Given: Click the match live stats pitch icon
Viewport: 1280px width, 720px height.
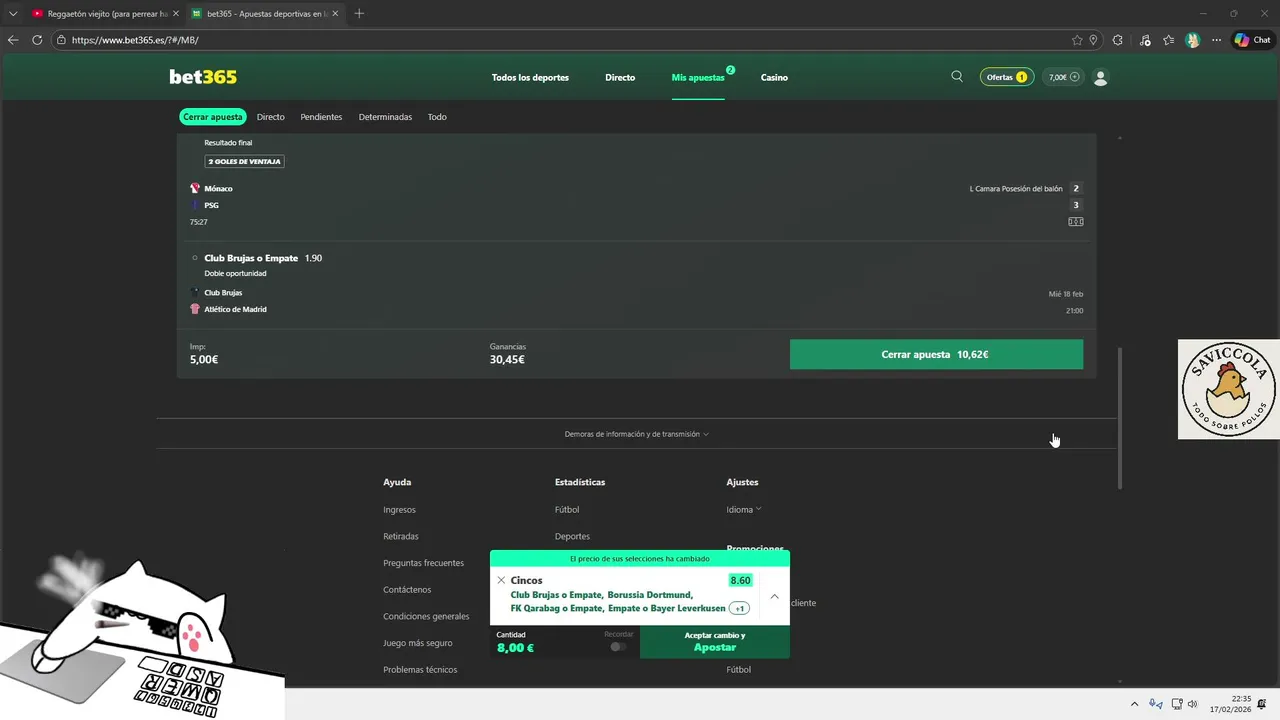Looking at the screenshot, I should coord(1076,222).
